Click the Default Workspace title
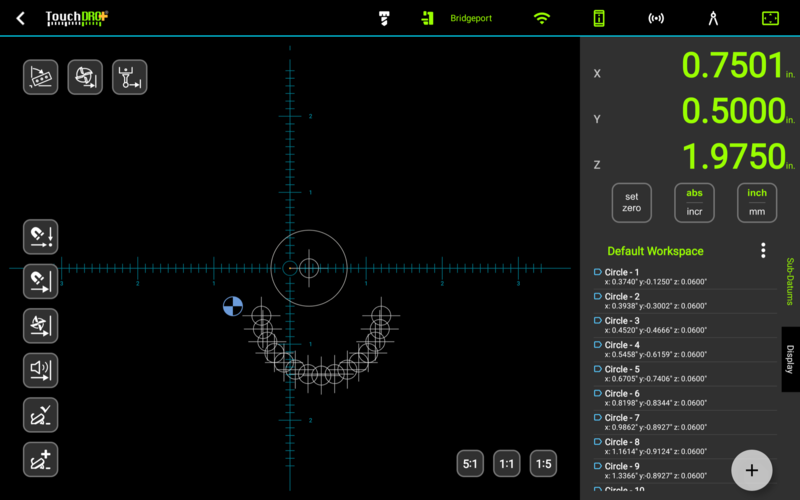The width and height of the screenshot is (800, 500). 655,251
